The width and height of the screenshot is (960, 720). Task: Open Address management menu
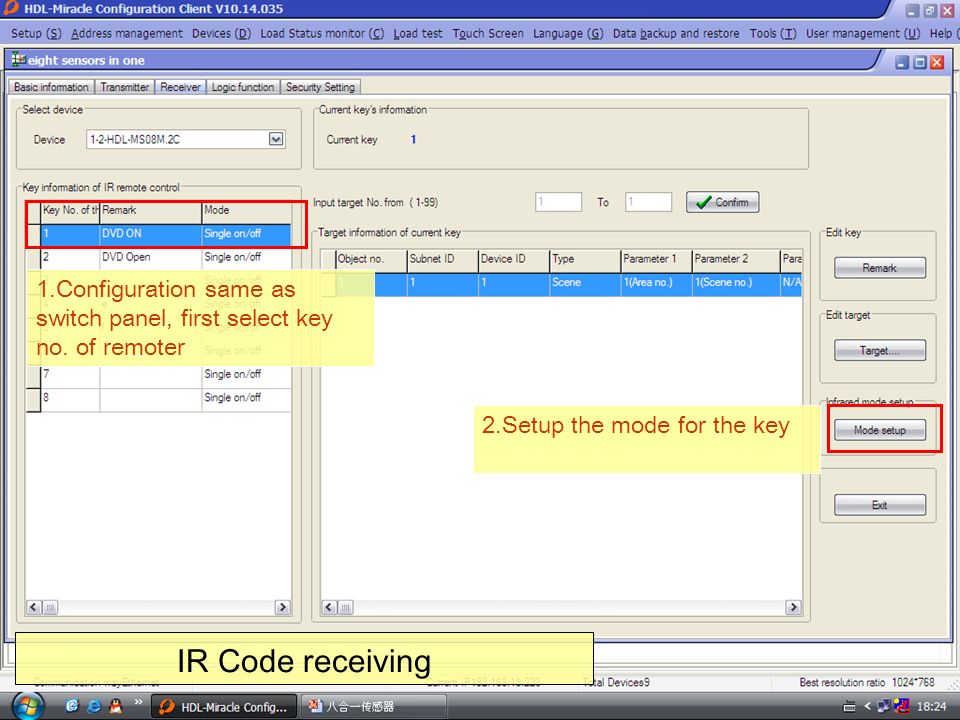[127, 34]
